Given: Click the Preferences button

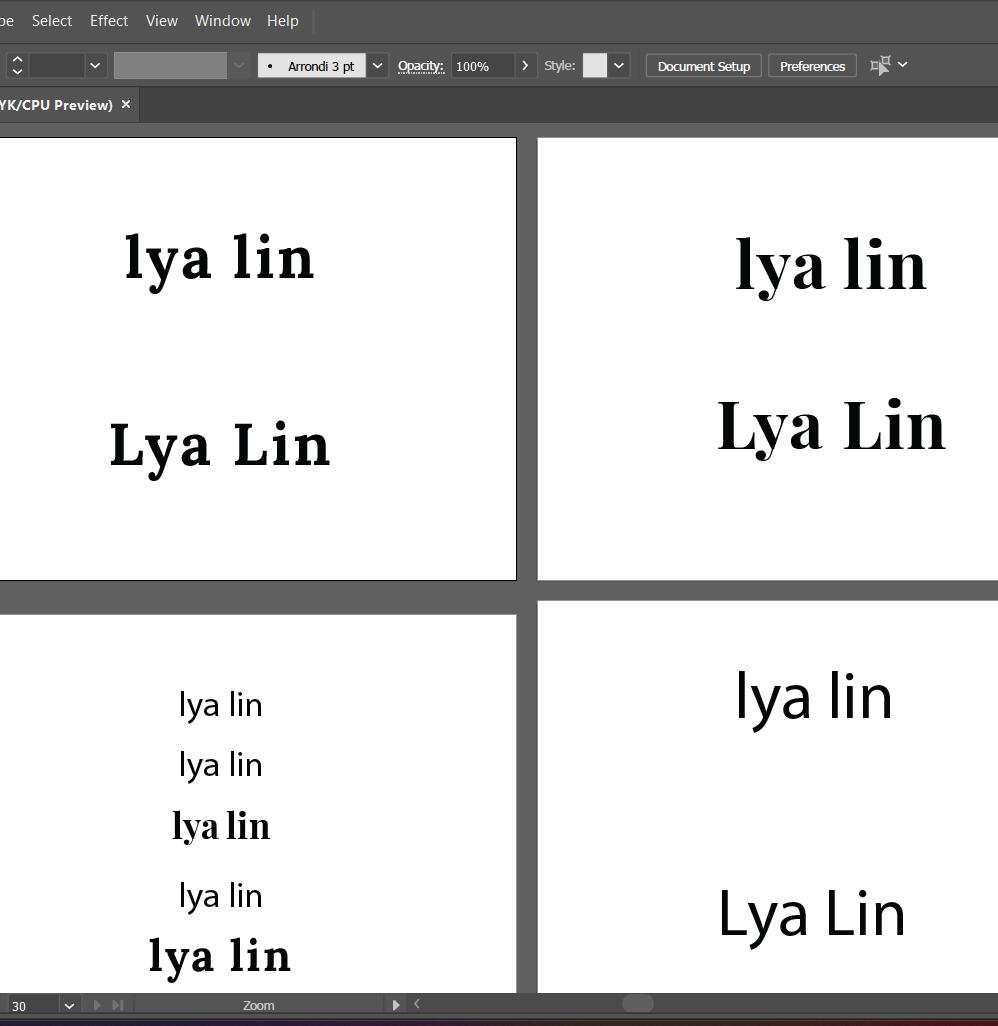Looking at the screenshot, I should (x=812, y=66).
